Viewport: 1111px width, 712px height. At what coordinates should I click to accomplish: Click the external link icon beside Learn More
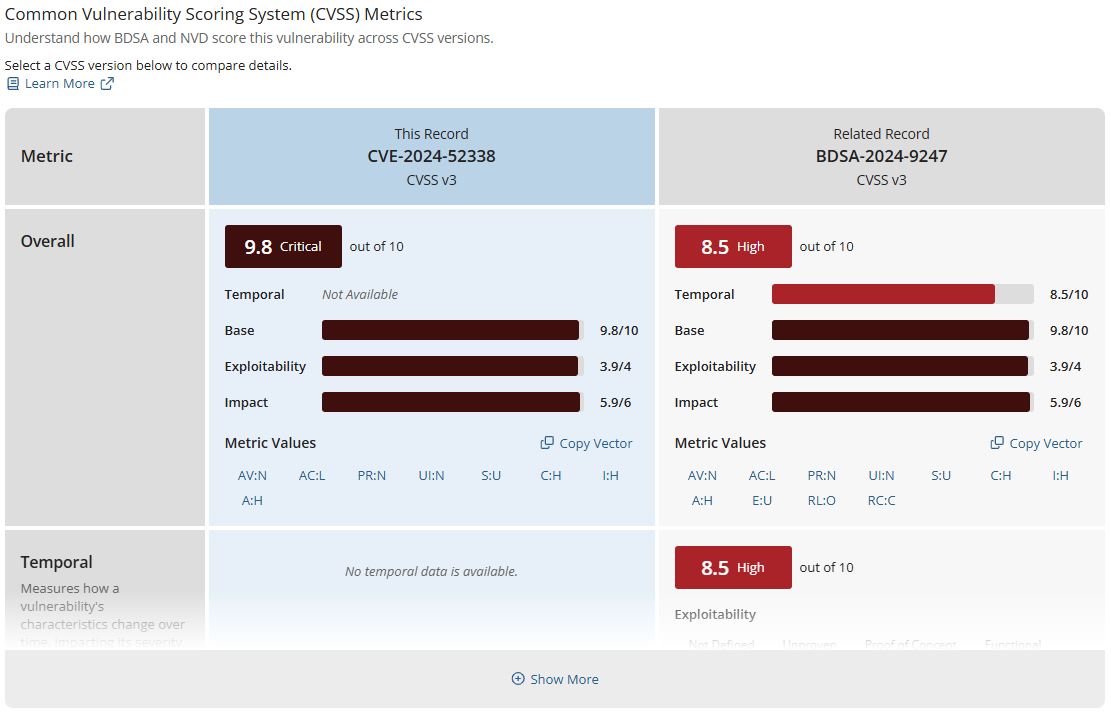pos(107,84)
